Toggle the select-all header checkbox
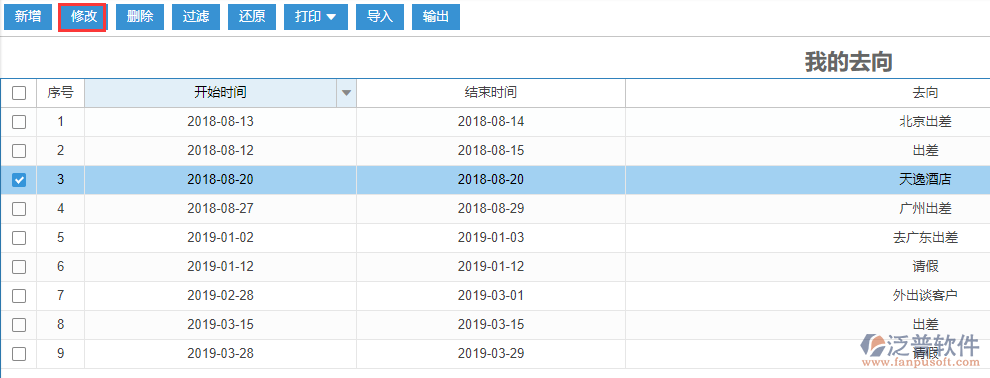The image size is (990, 378). (19, 93)
